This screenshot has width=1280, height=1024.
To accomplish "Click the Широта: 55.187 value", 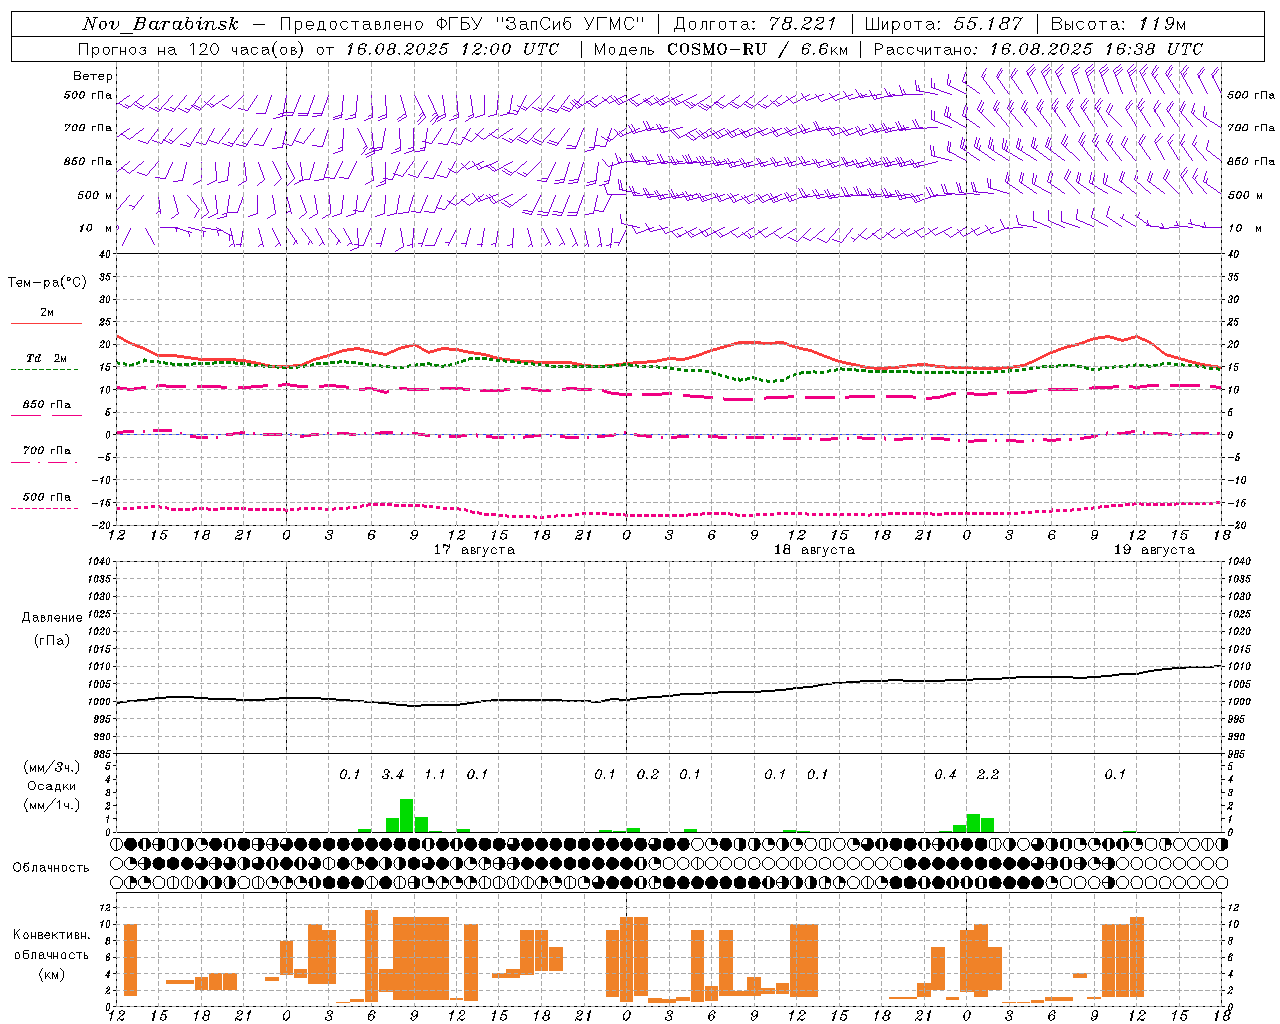I will coord(944,24).
